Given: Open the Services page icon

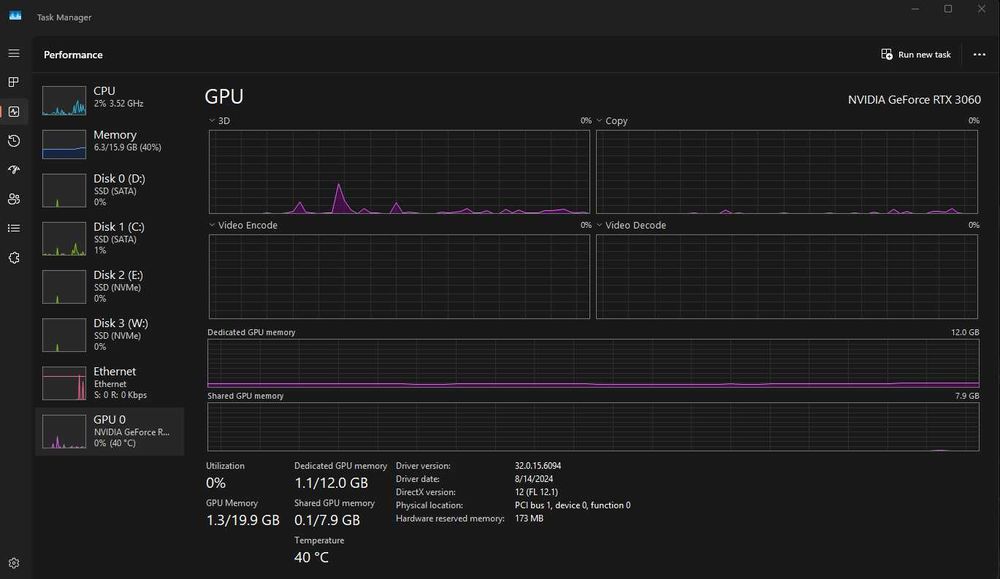Looking at the screenshot, I should click(14, 258).
